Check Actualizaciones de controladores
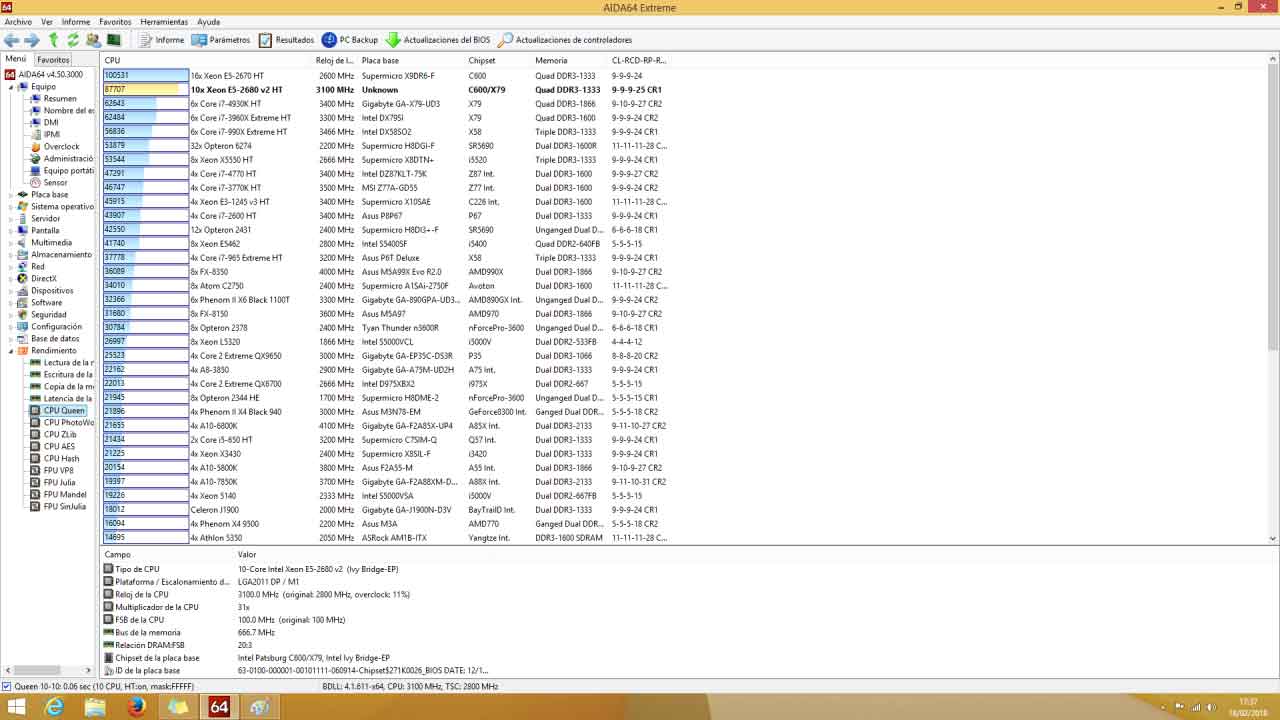Image resolution: width=1280 pixels, height=720 pixels. pyautogui.click(x=565, y=40)
